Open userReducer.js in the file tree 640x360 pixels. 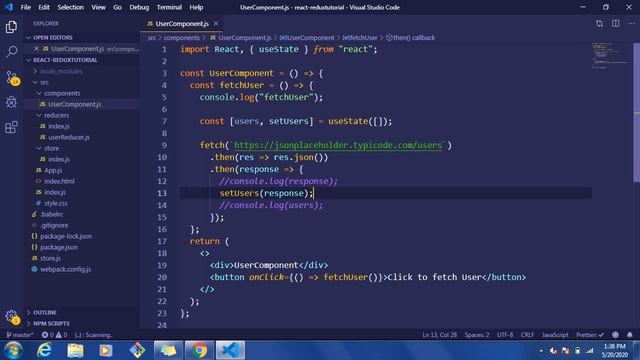coord(69,137)
